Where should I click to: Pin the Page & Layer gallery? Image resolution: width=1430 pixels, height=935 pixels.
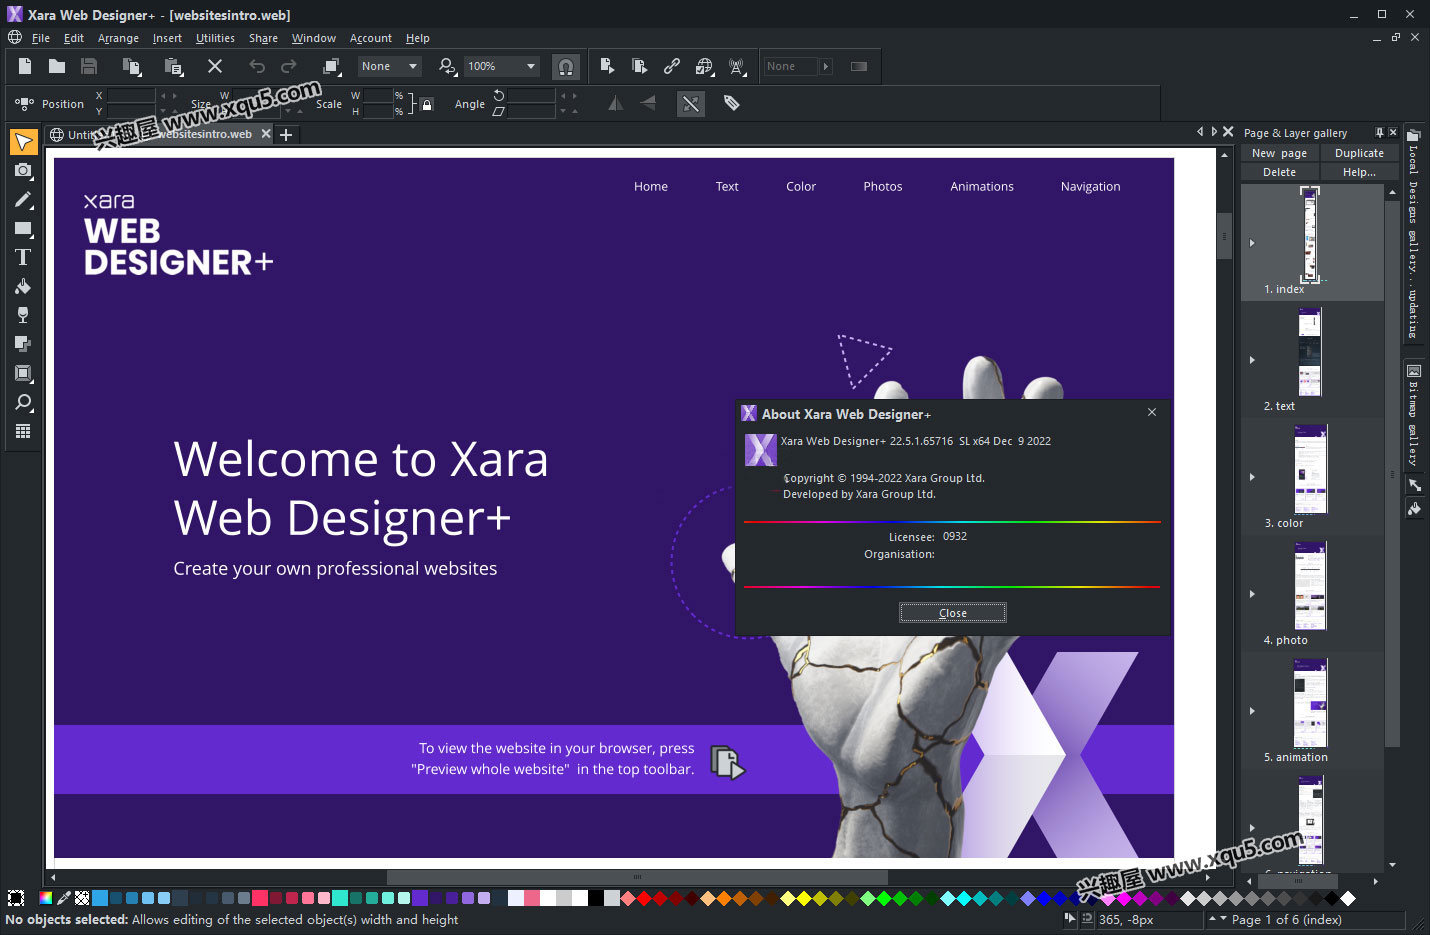click(x=1379, y=132)
